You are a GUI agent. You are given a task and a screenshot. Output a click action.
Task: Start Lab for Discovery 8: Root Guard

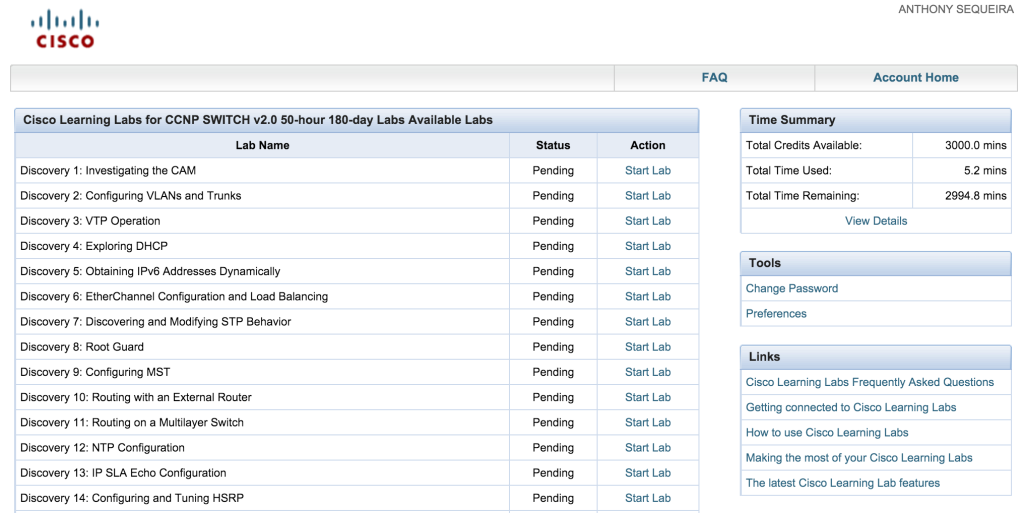[x=647, y=347]
